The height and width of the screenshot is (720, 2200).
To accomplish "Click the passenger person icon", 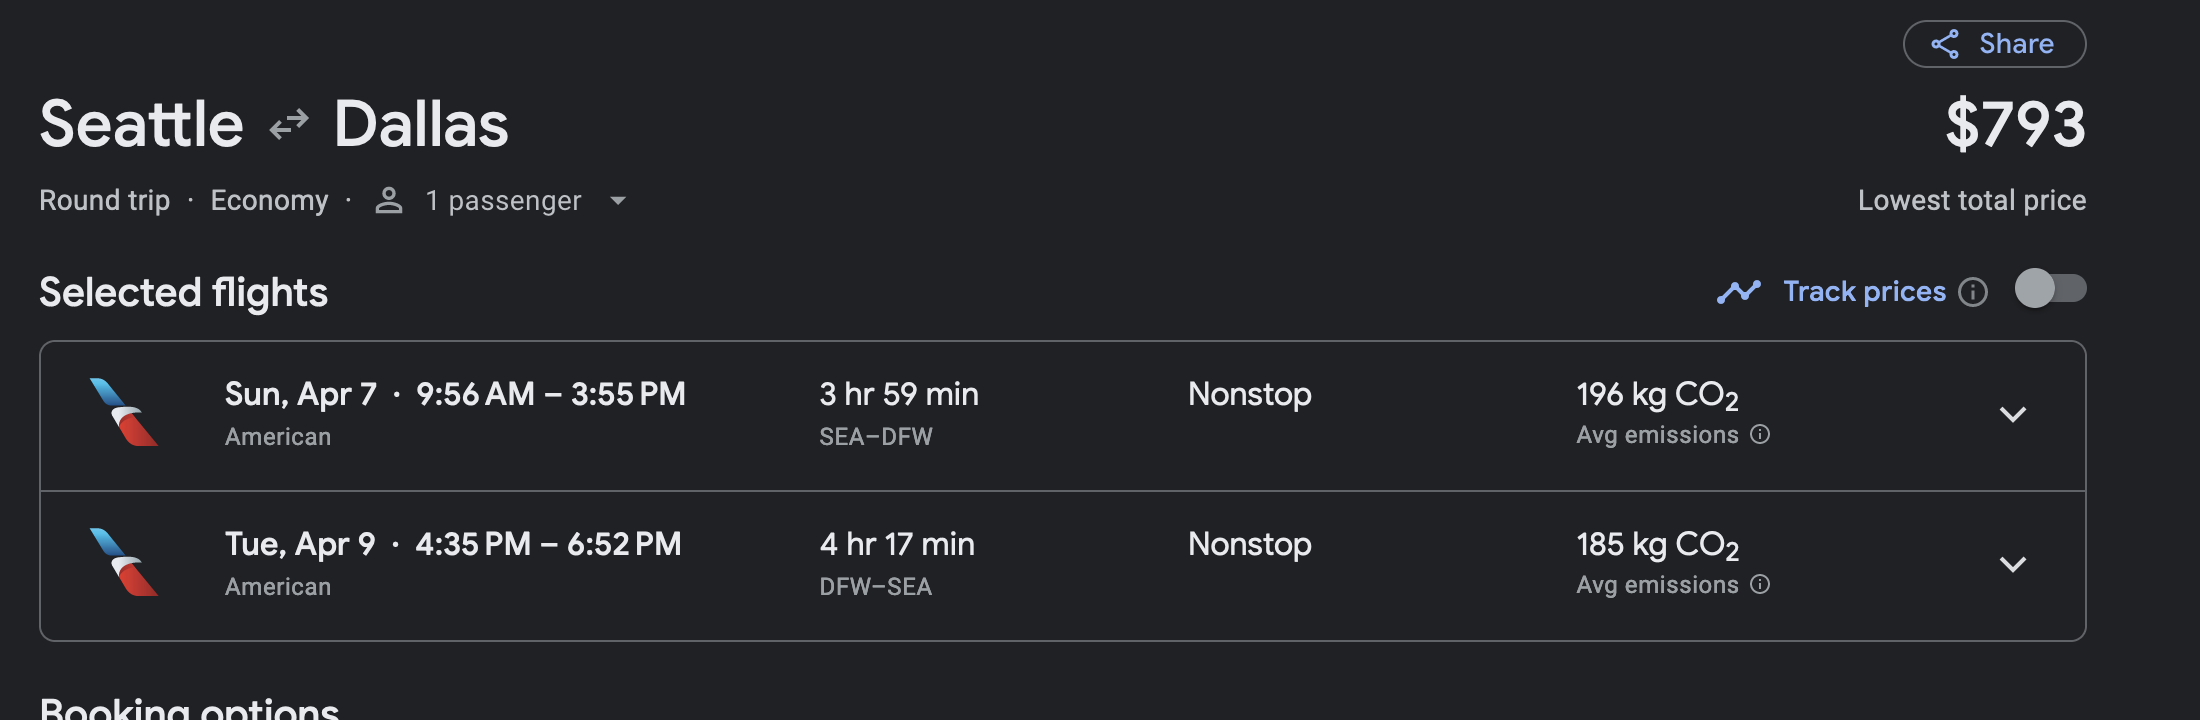I will (389, 201).
